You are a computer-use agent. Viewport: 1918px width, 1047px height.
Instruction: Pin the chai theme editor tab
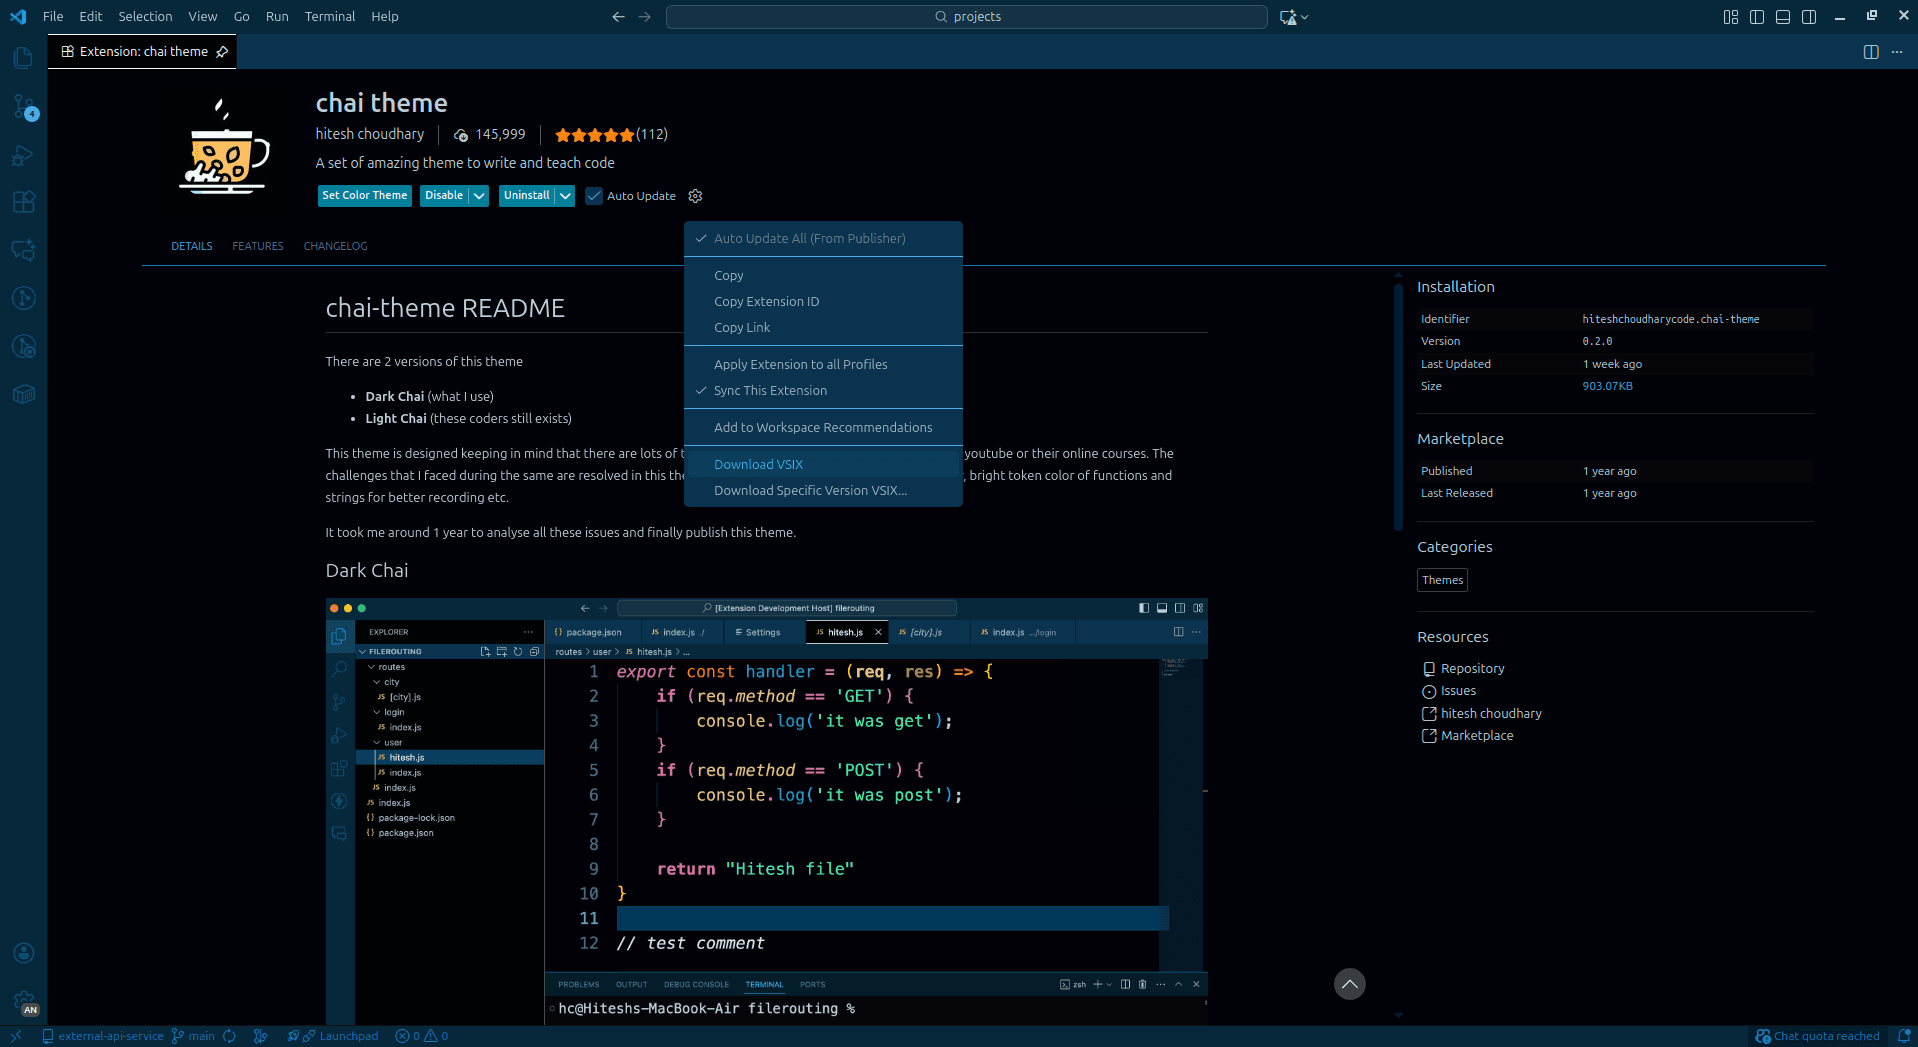click(x=222, y=52)
